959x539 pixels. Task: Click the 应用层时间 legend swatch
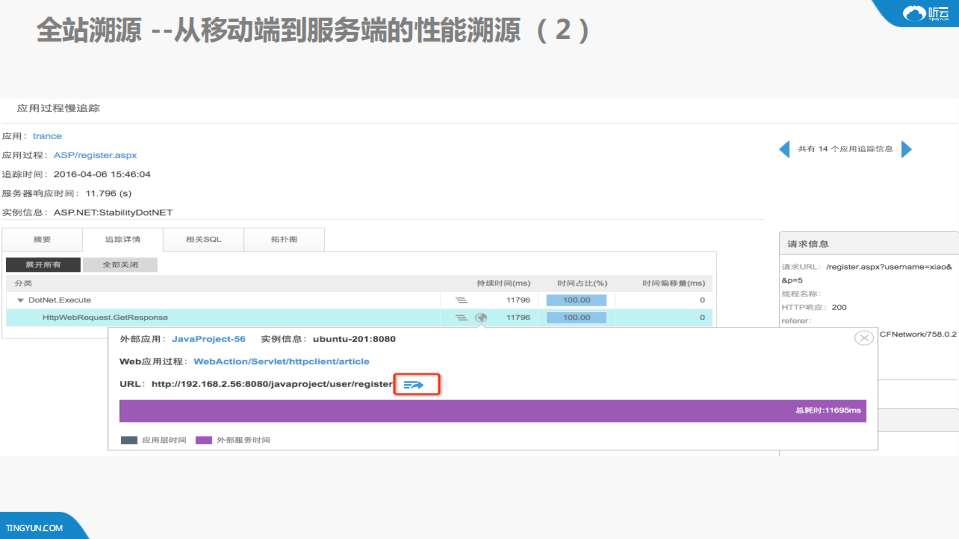tap(129, 440)
